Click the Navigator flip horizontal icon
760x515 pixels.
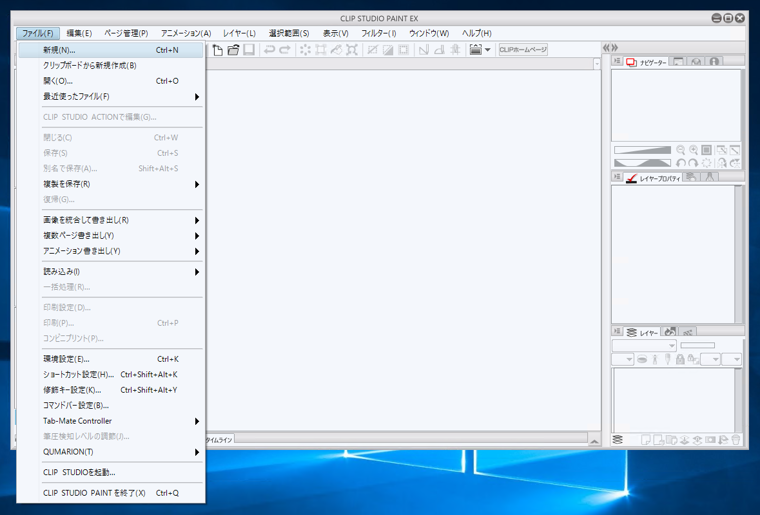pyautogui.click(x=722, y=163)
